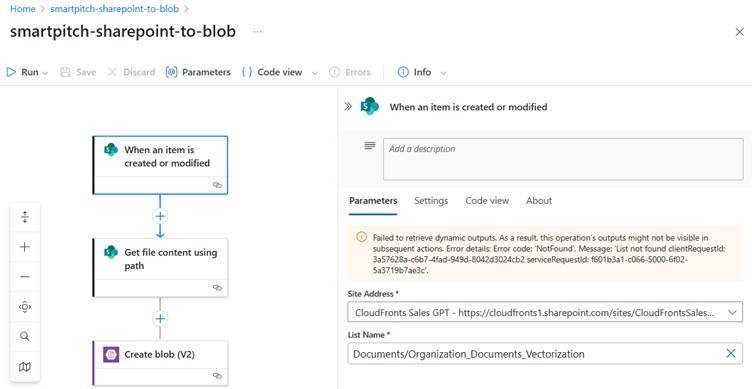Screen dimensions: 752x389
Task: Click the zoom in plus icon on canvas toolbar
Action: pyautogui.click(x=24, y=247)
